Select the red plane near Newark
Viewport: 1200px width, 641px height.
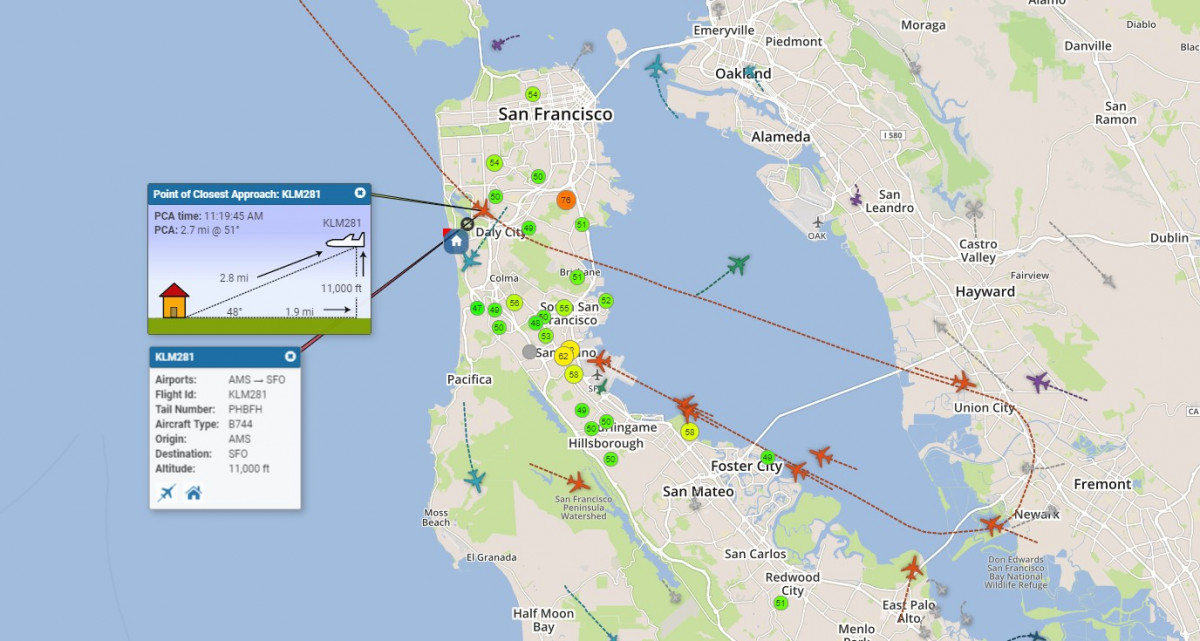[x=993, y=524]
